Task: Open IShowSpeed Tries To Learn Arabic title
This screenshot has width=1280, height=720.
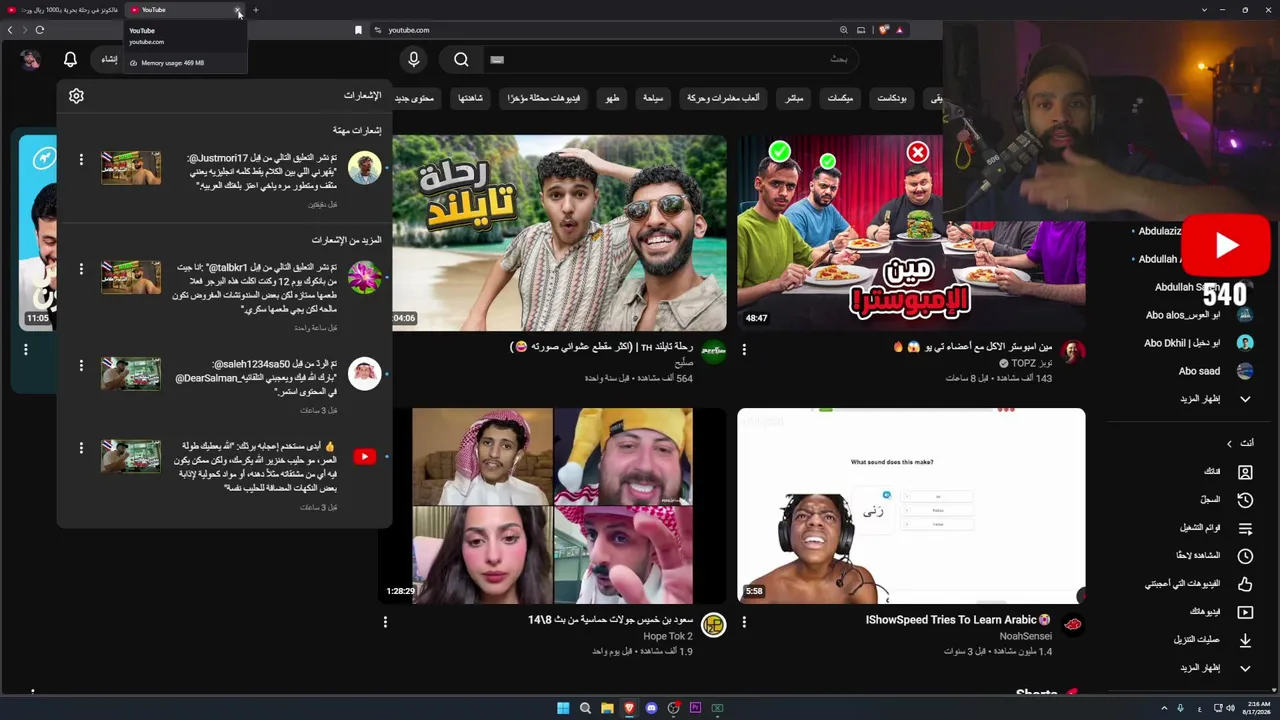Action: 958,620
